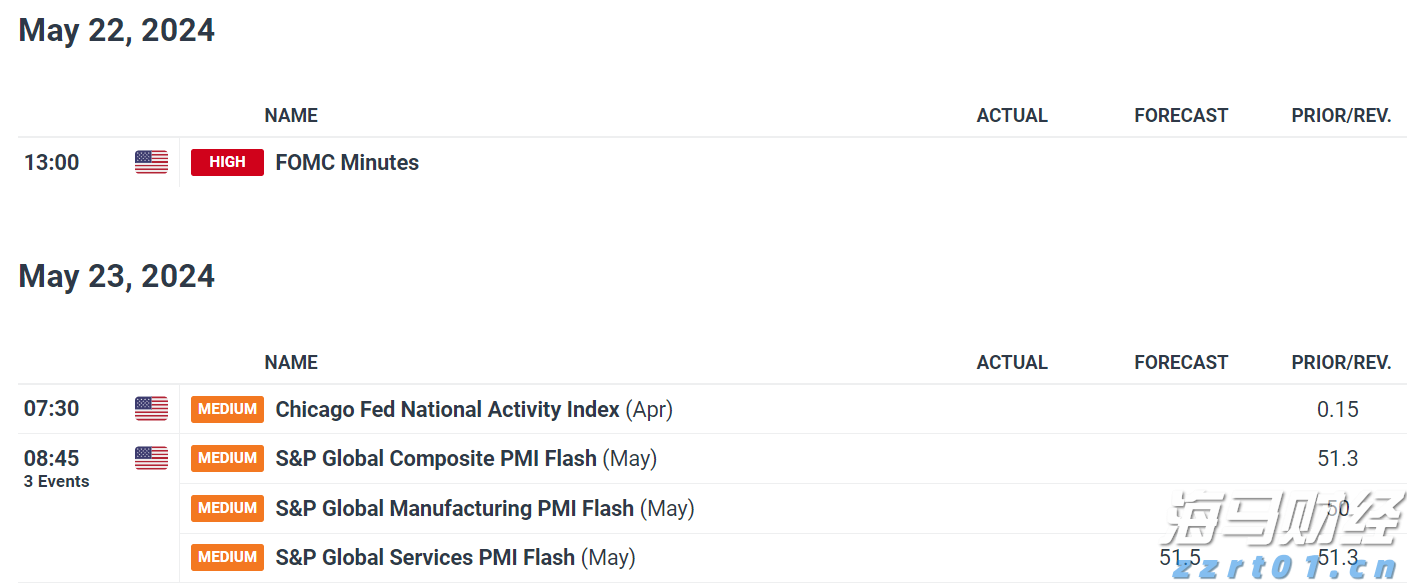Click the PRIOR/REV. header under May 23

(x=1341, y=362)
